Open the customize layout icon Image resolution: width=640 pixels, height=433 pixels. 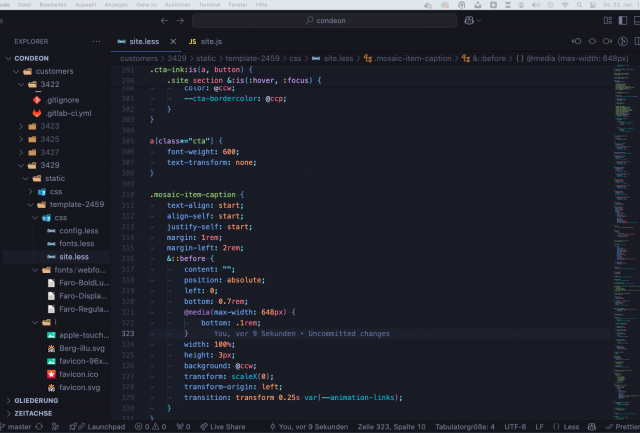pos(608,20)
